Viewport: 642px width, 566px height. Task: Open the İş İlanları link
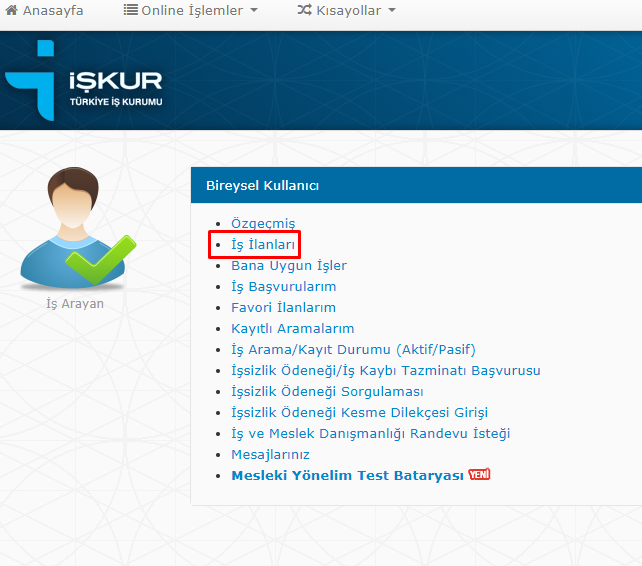pyautogui.click(x=263, y=245)
